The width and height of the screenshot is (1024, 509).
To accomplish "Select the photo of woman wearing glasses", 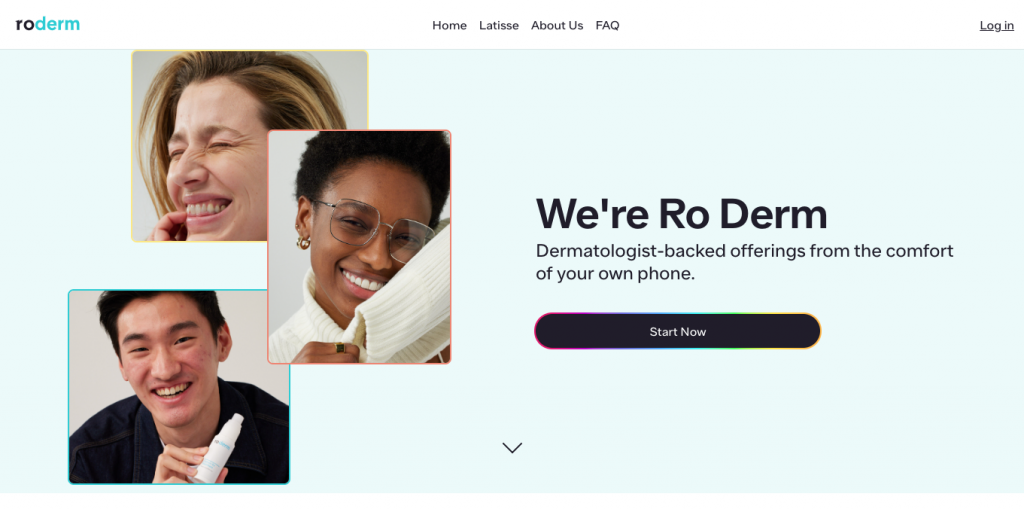I will pyautogui.click(x=359, y=246).
